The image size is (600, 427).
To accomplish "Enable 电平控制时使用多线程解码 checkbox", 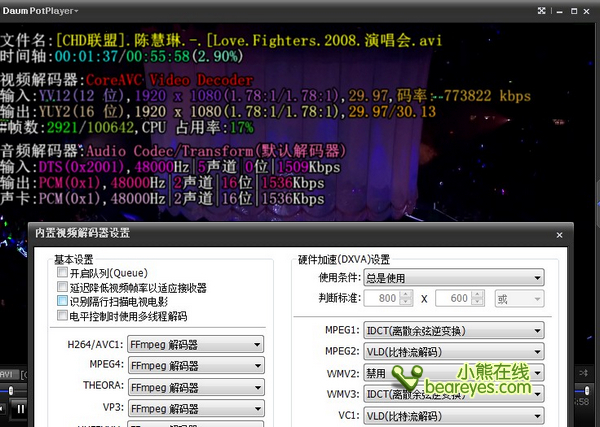I will [x=62, y=315].
